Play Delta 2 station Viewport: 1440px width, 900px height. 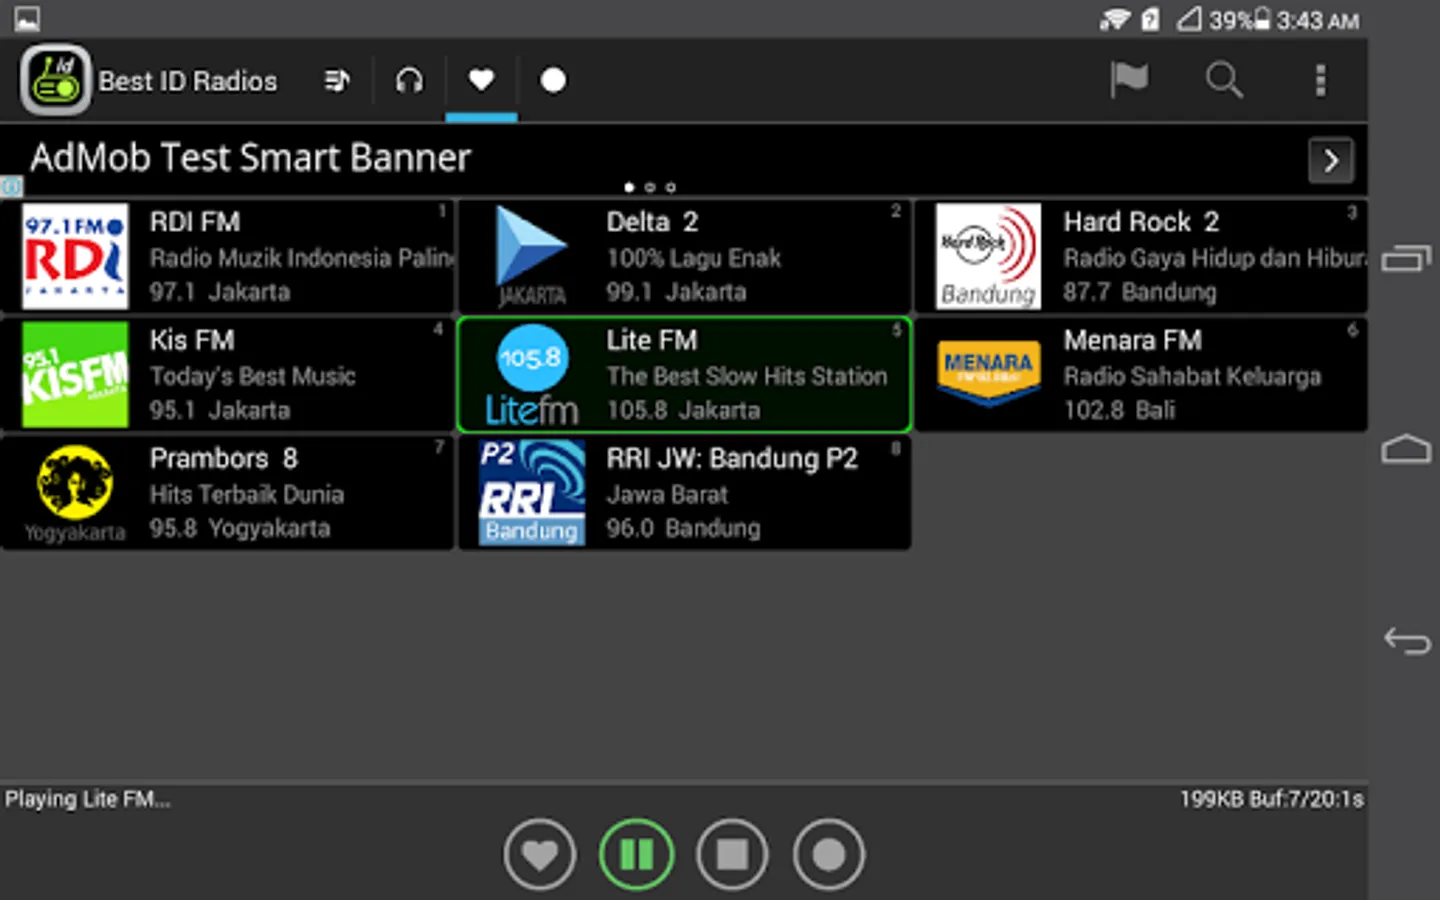685,256
